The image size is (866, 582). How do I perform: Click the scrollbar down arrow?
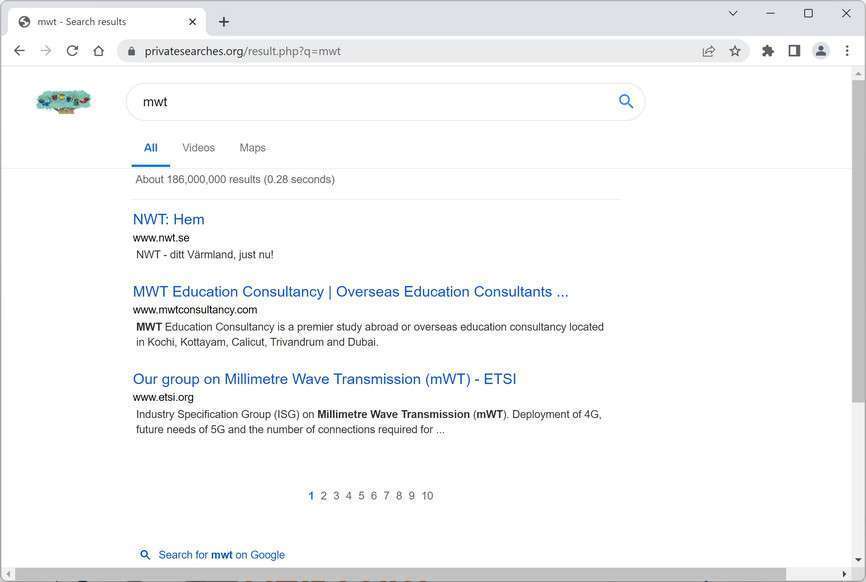click(x=858, y=560)
